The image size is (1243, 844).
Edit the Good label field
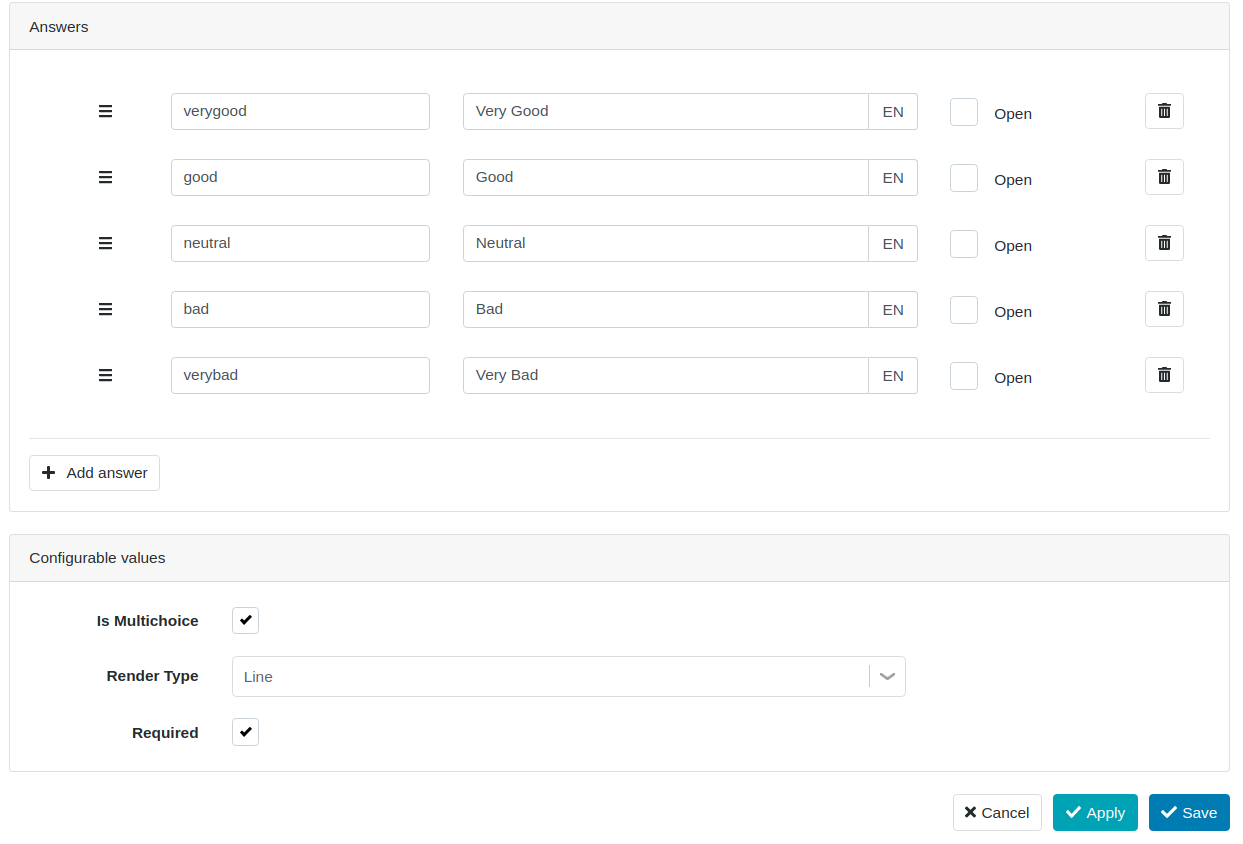(666, 177)
